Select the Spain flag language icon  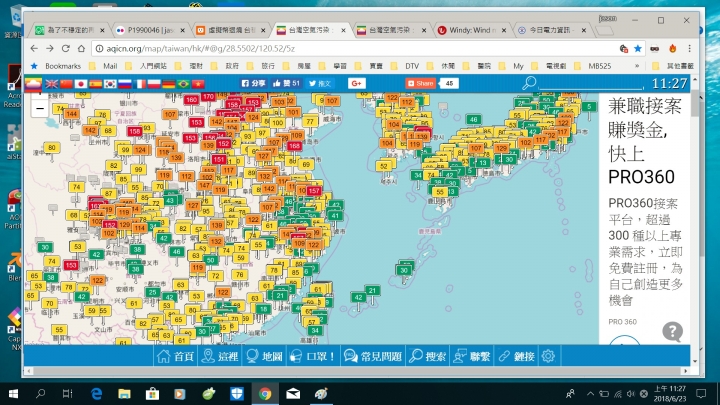click(x=96, y=84)
